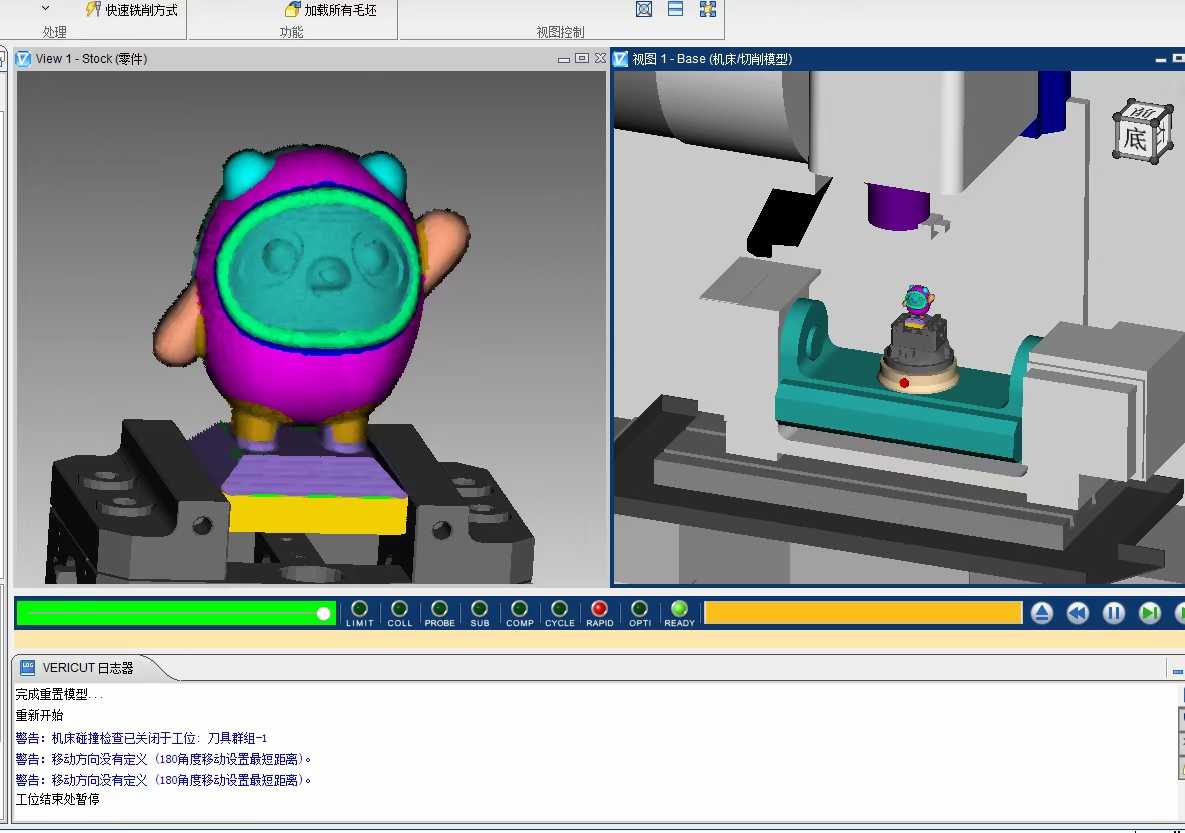The height and width of the screenshot is (833, 1185).
Task: Click the green animation speed slider handle
Action: coord(323,613)
